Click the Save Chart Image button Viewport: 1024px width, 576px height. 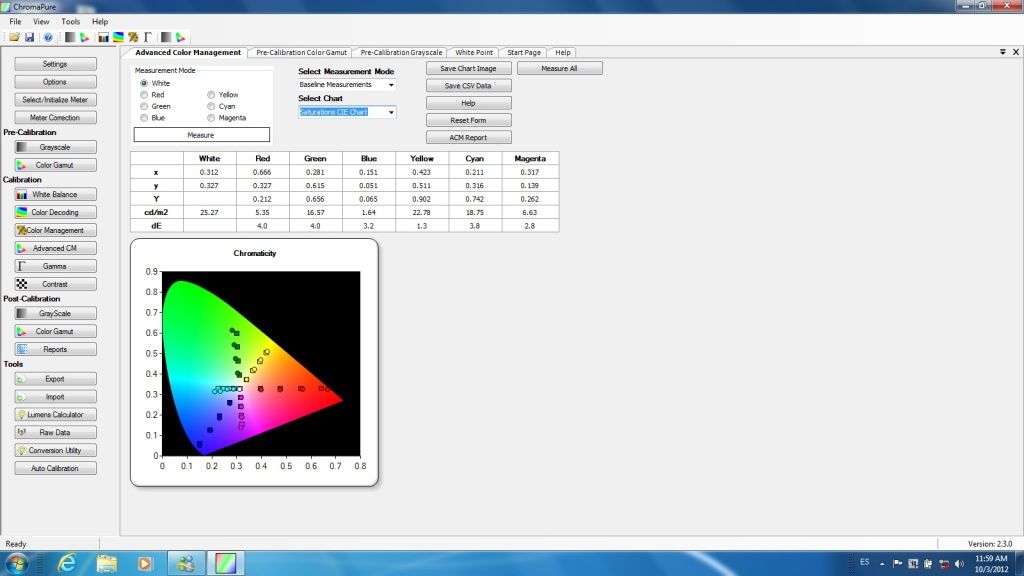468,69
